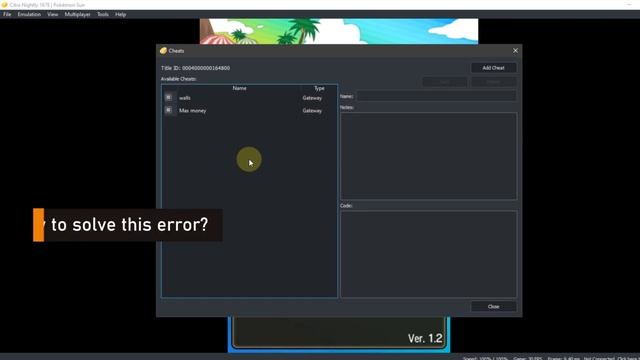640x360 pixels.
Task: Click the Not Connected status entry
Action: 599,358
